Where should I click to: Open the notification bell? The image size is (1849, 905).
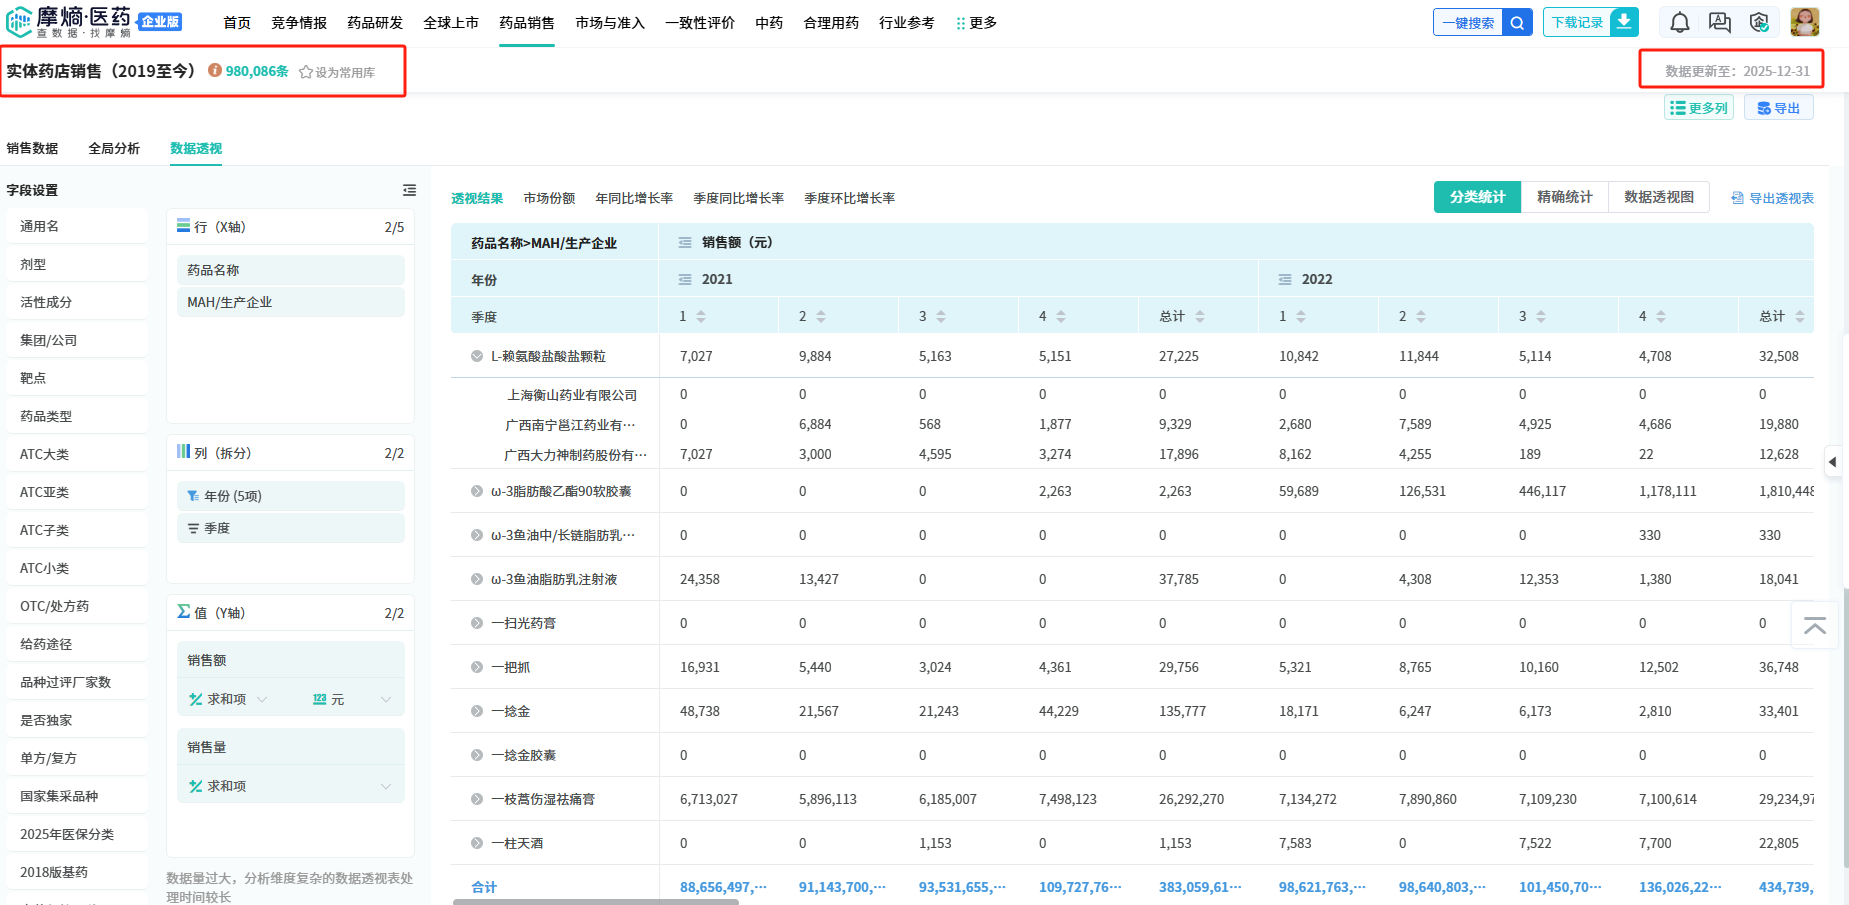[x=1680, y=22]
